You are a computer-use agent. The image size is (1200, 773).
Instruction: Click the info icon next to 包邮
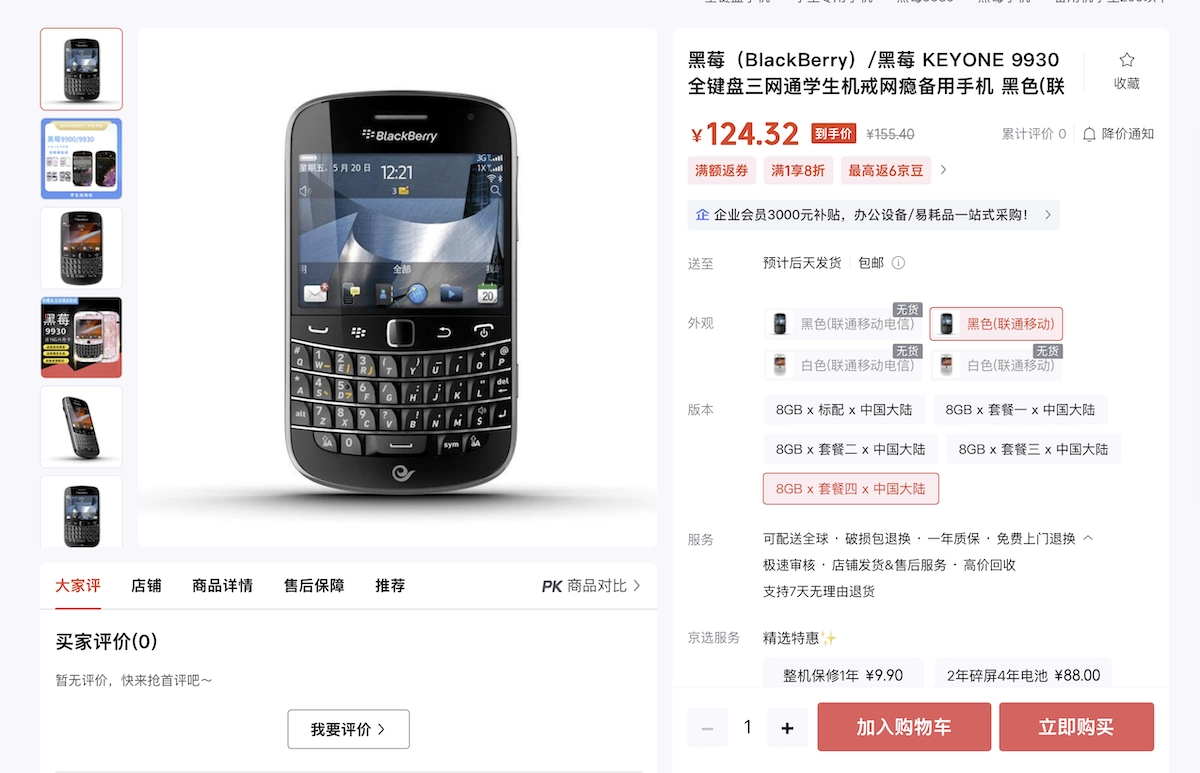coord(898,263)
